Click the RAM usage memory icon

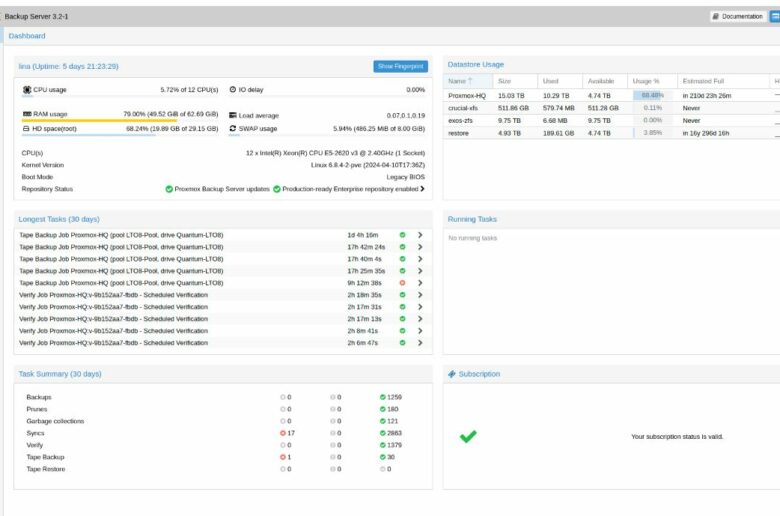[x=27, y=114]
